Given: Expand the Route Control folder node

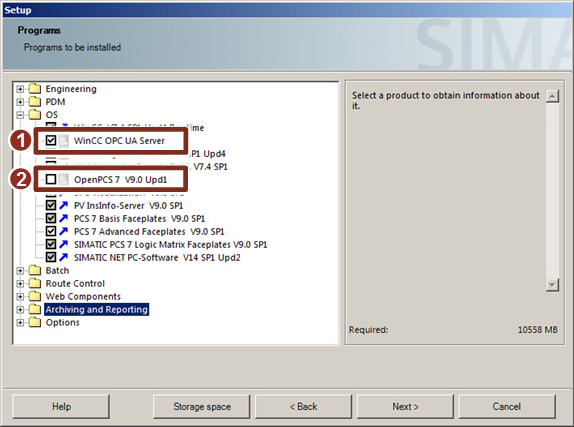Looking at the screenshot, I should [20, 283].
